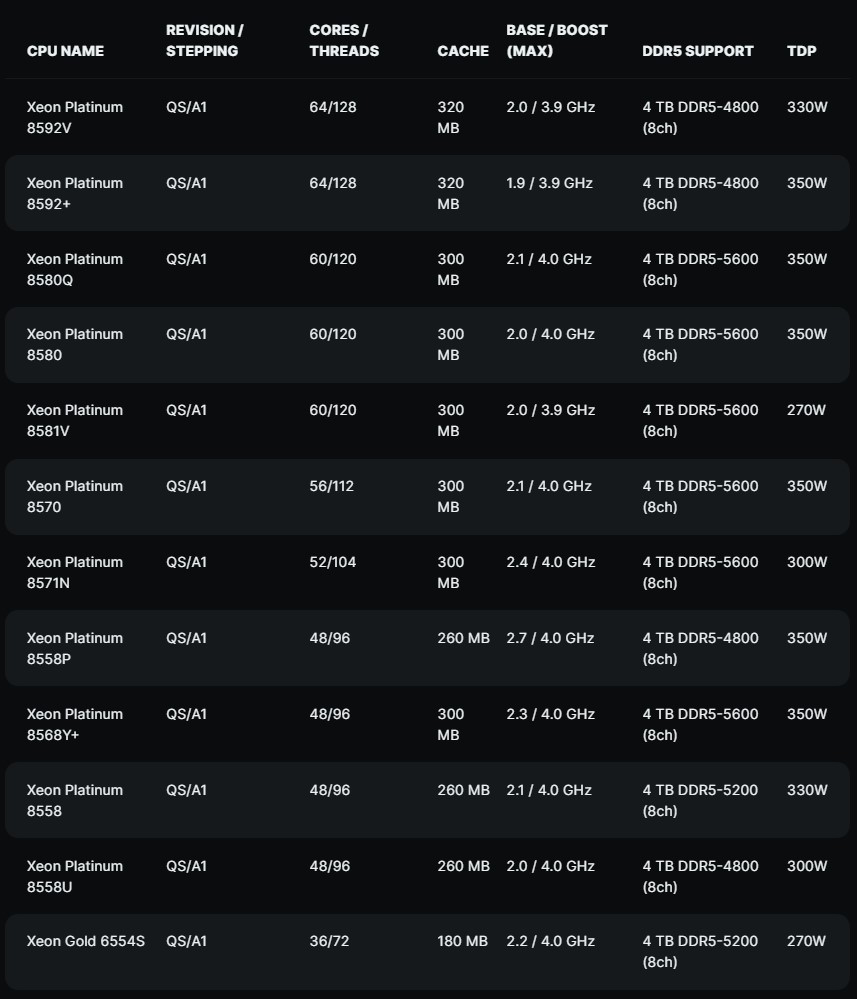Image resolution: width=857 pixels, height=999 pixels.
Task: Click the TDP column header
Action: 802,51
